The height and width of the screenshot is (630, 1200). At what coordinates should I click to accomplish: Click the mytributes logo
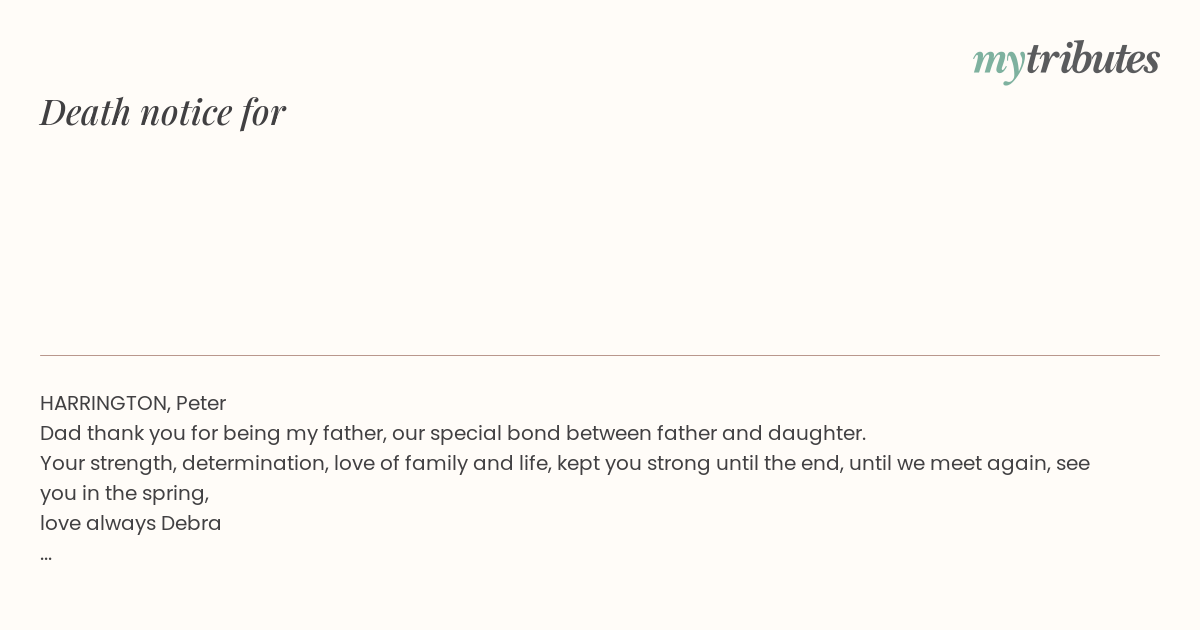tap(1066, 60)
